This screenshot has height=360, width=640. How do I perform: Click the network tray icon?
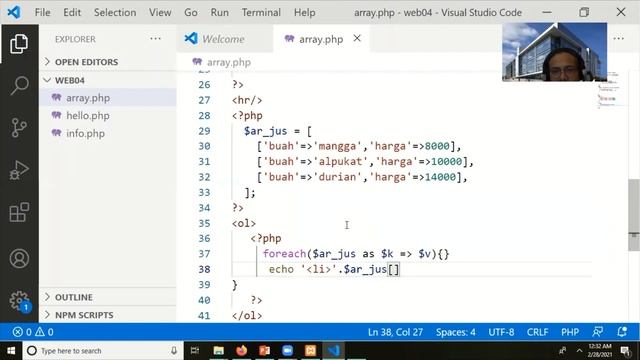[563, 351]
